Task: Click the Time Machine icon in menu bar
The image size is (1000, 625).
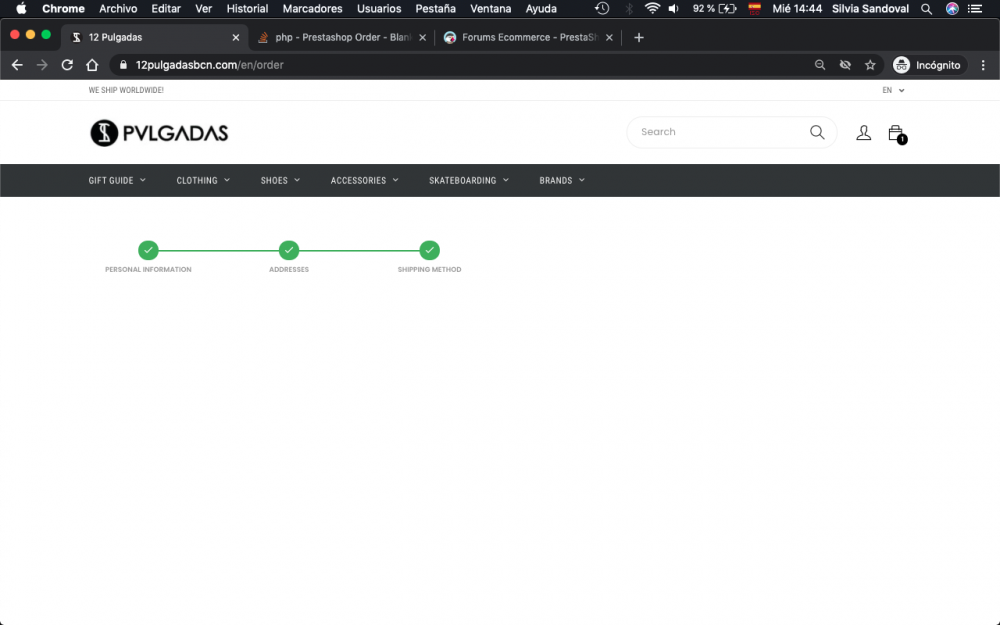Action: click(602, 9)
